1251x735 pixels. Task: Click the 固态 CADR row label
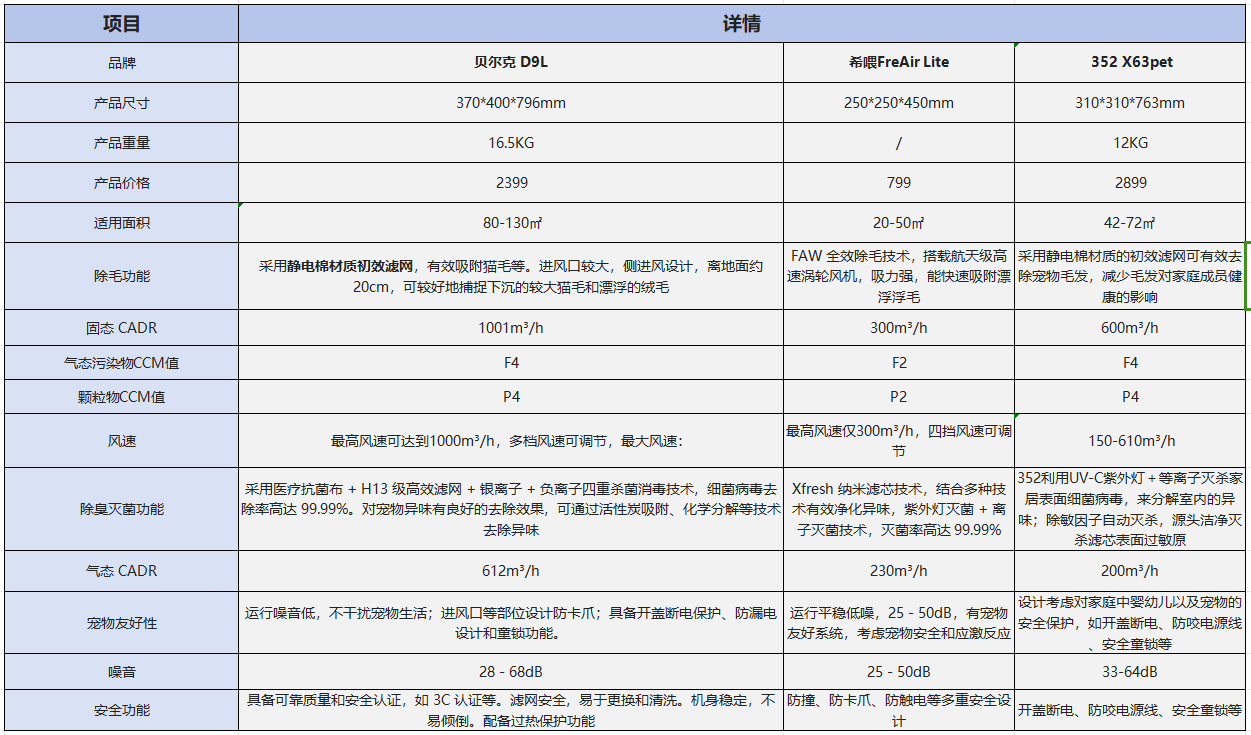coord(121,328)
